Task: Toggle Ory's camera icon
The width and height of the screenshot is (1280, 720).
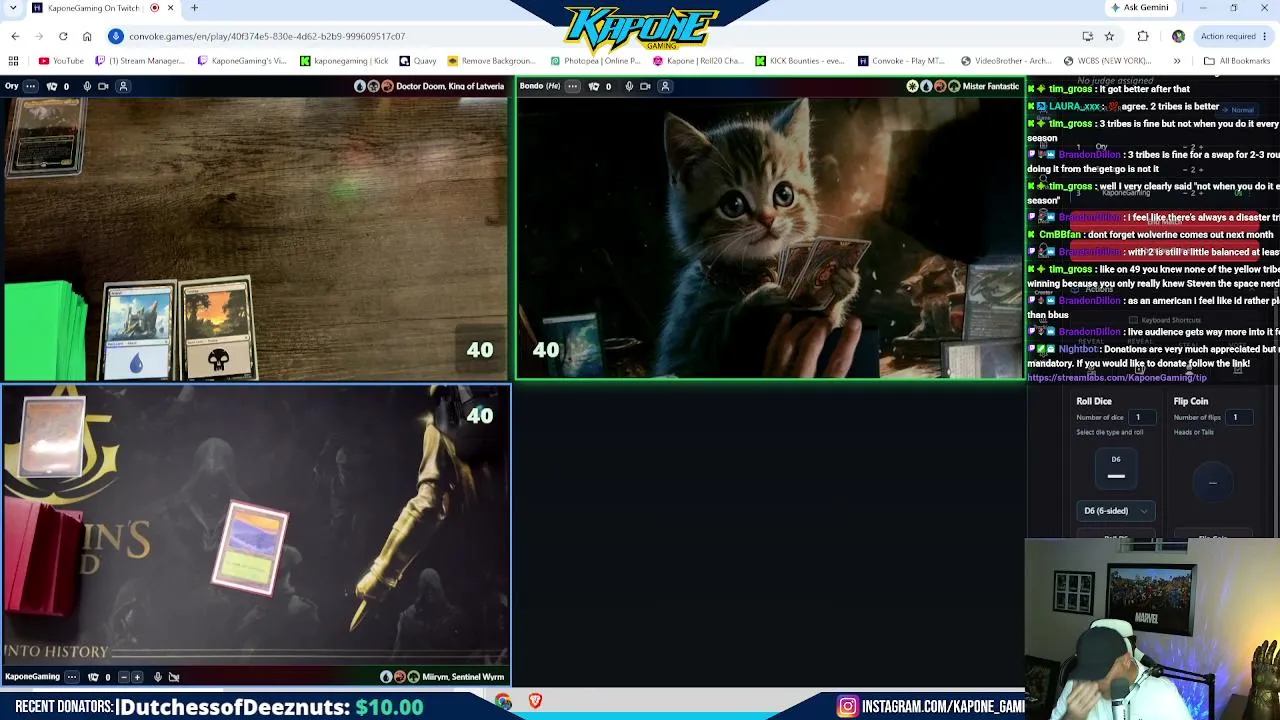Action: (x=103, y=86)
